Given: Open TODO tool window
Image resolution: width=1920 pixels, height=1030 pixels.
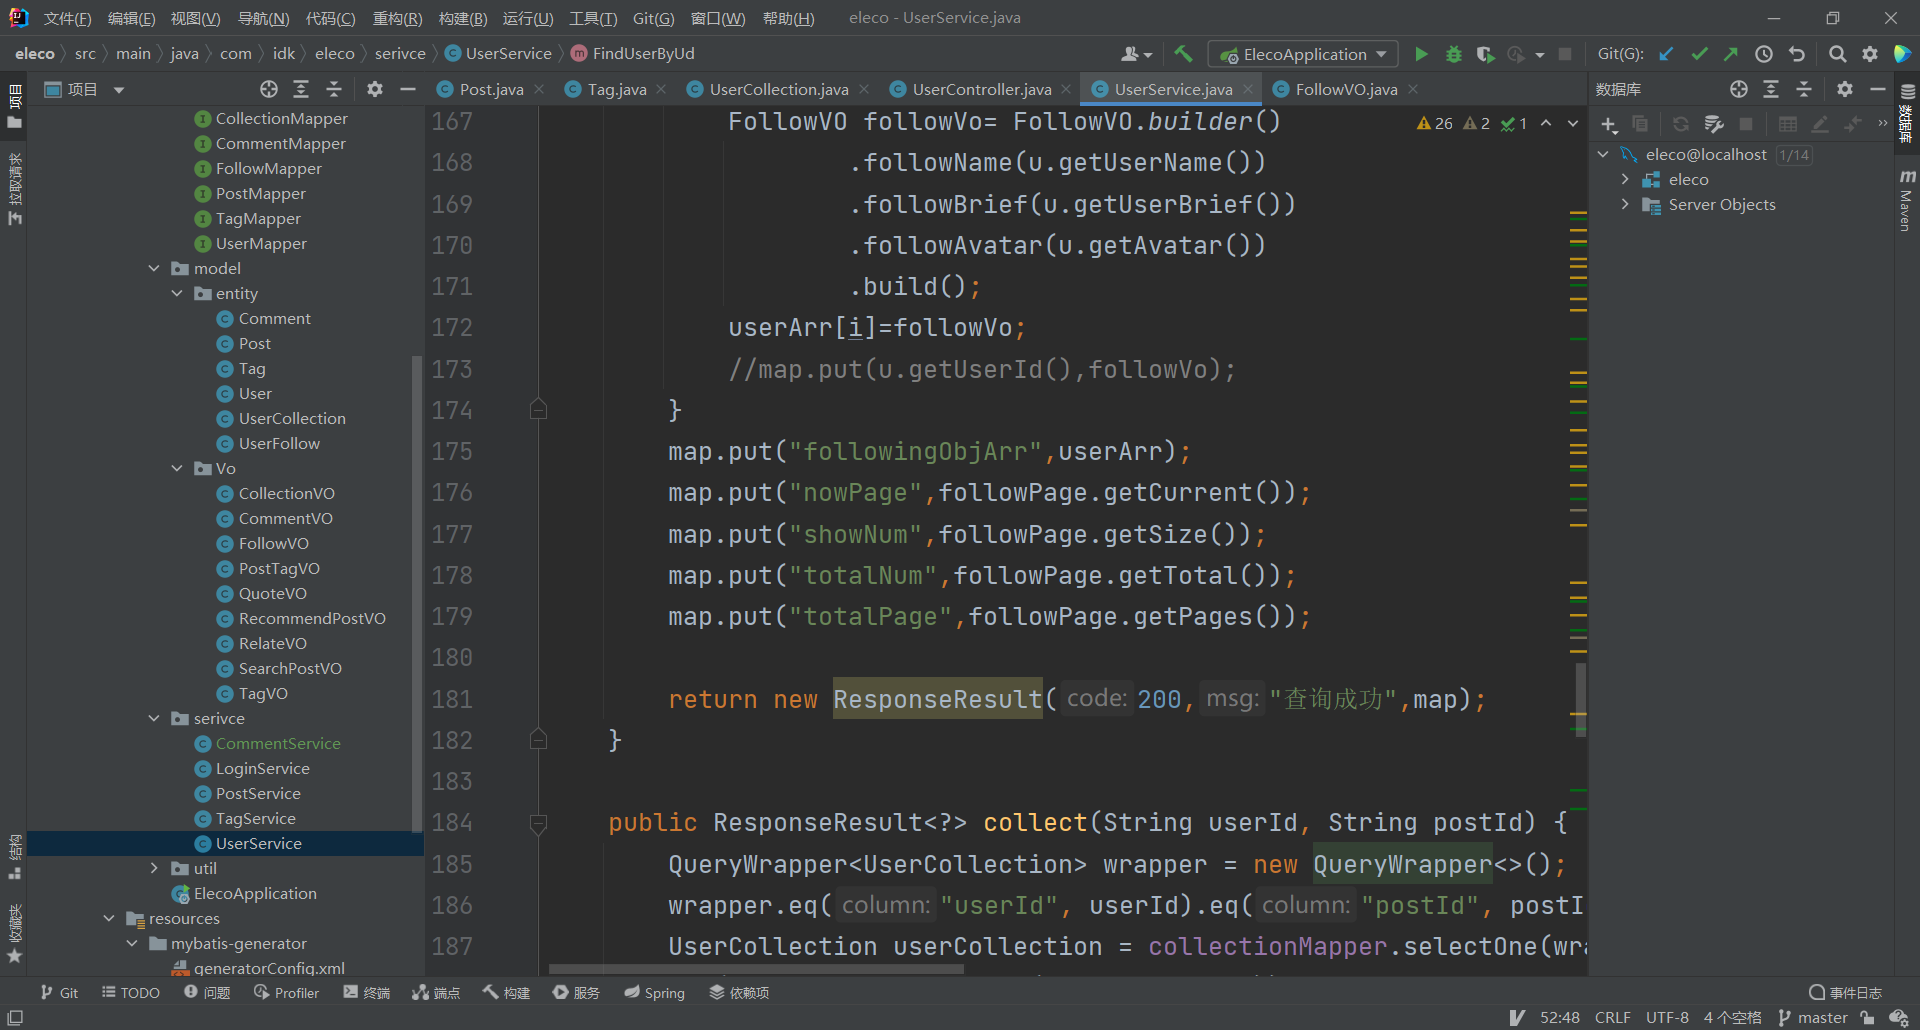Looking at the screenshot, I should click(x=131, y=992).
